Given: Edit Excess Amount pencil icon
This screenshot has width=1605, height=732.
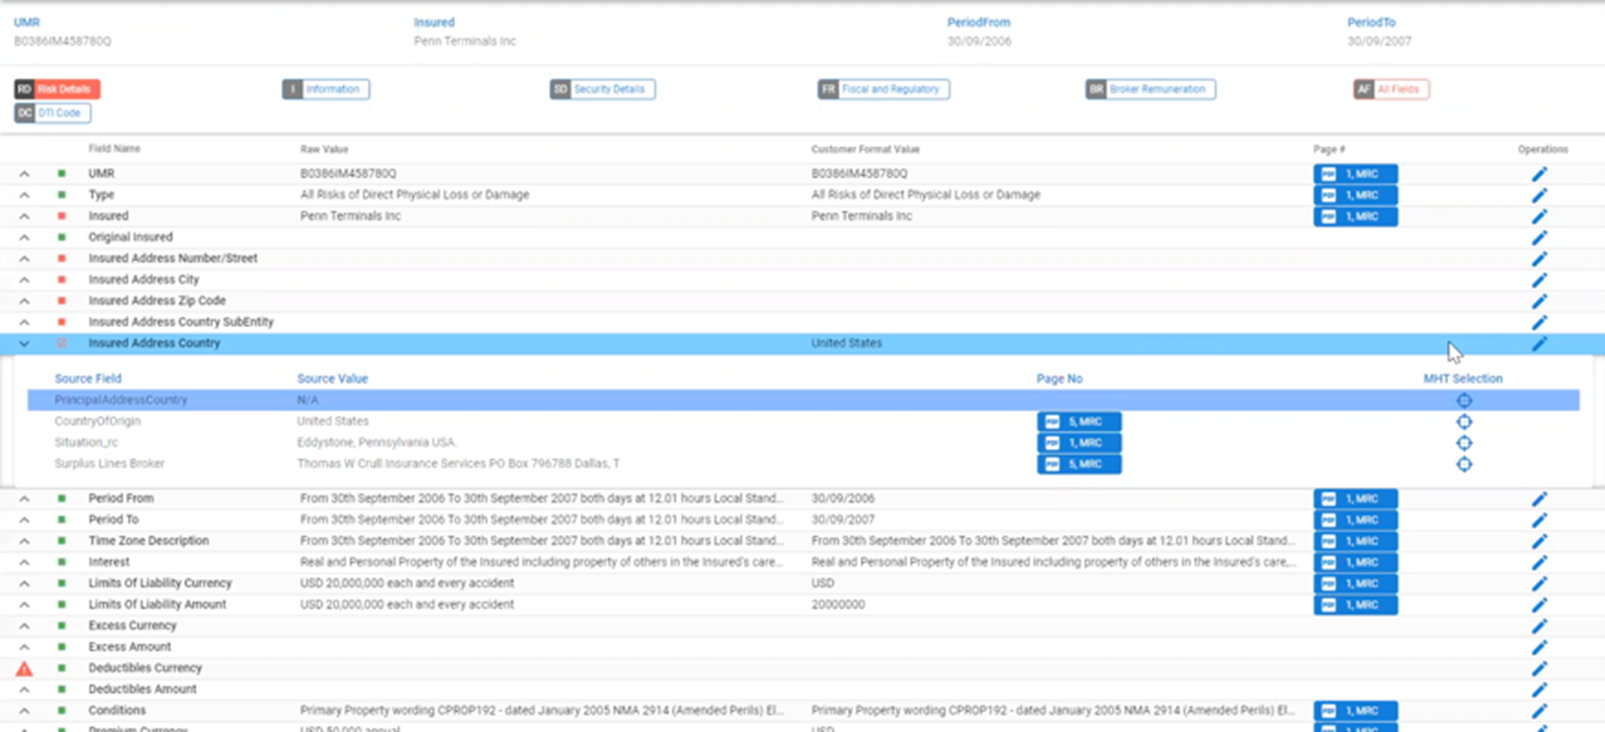Looking at the screenshot, I should (1539, 647).
